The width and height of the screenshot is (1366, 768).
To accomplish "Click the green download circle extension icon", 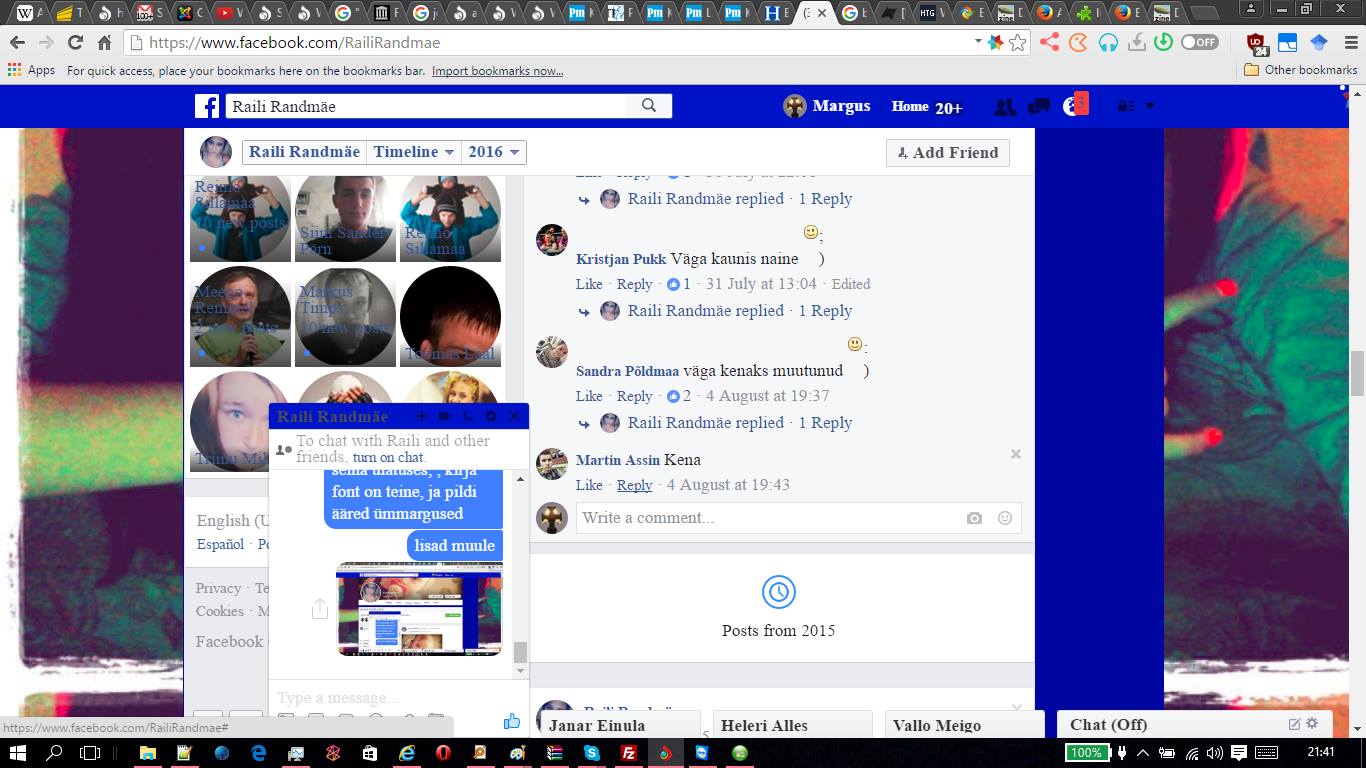I will 1163,42.
